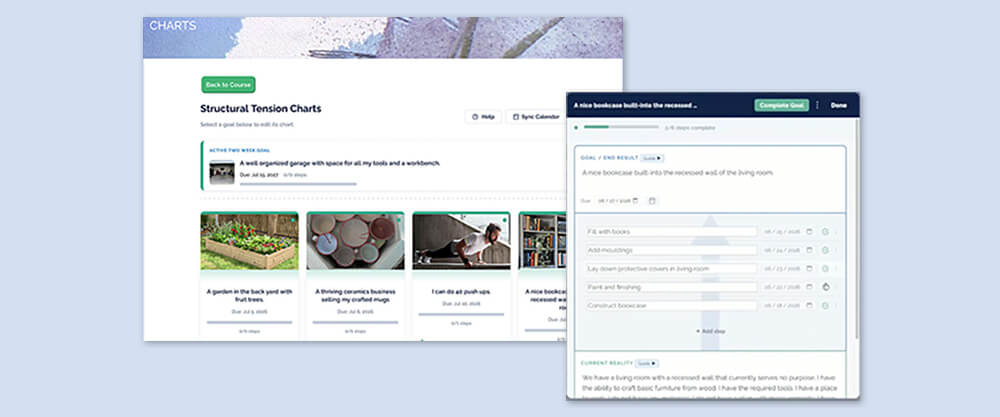
Task: Click the goal text 'A nice bookcase built-into the recessed wall'
Action: 677,173
